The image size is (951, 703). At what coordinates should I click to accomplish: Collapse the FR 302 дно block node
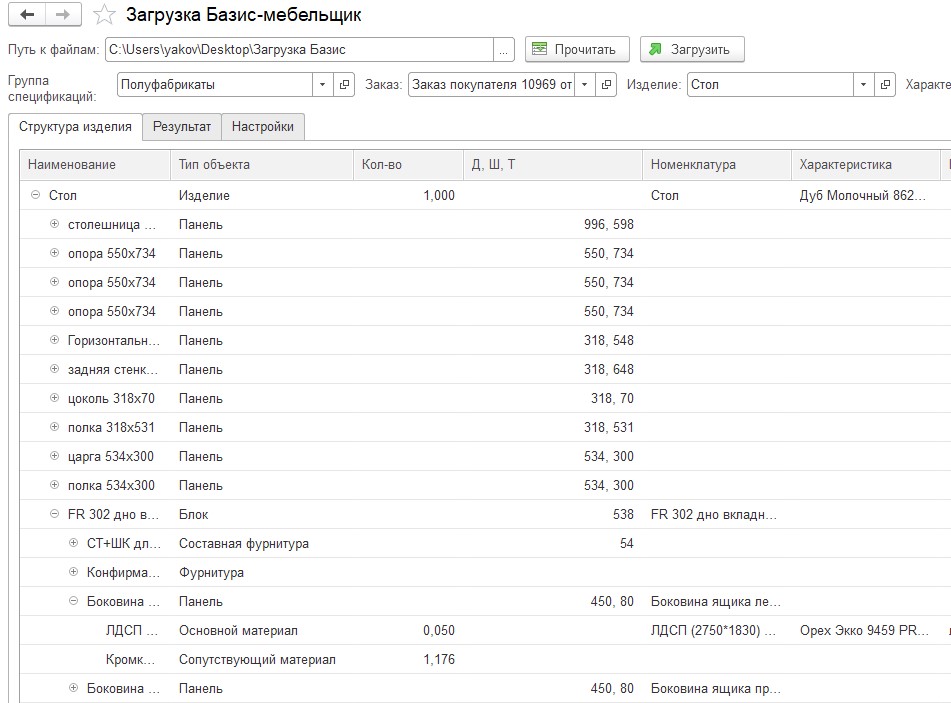(x=55, y=515)
